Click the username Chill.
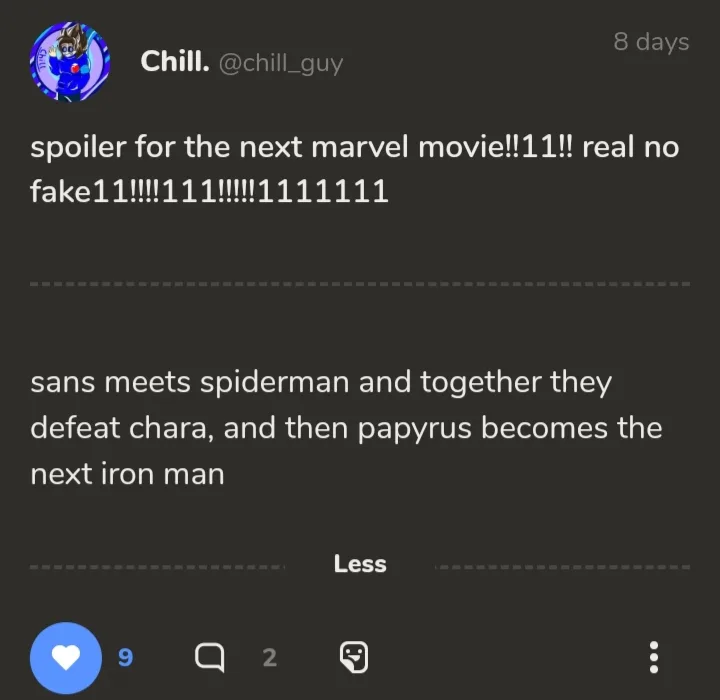The image size is (720, 700). tap(174, 62)
